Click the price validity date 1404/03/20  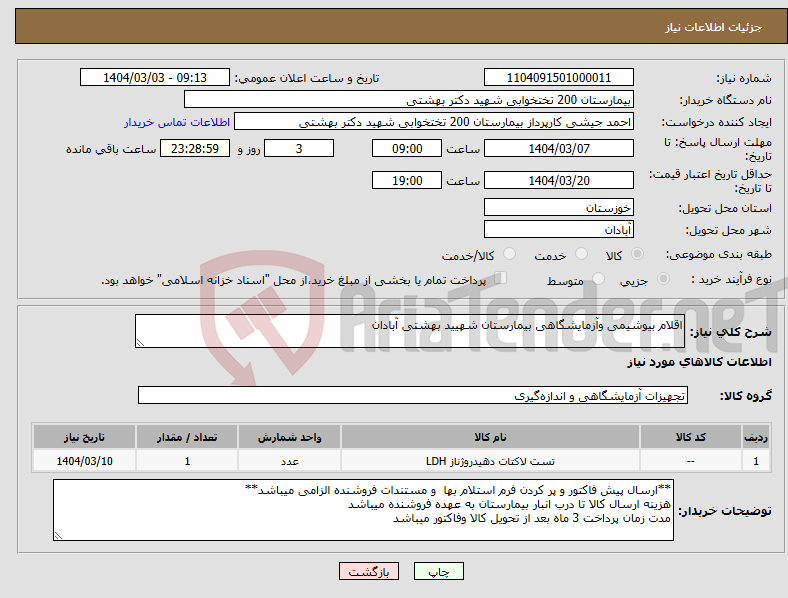(558, 180)
